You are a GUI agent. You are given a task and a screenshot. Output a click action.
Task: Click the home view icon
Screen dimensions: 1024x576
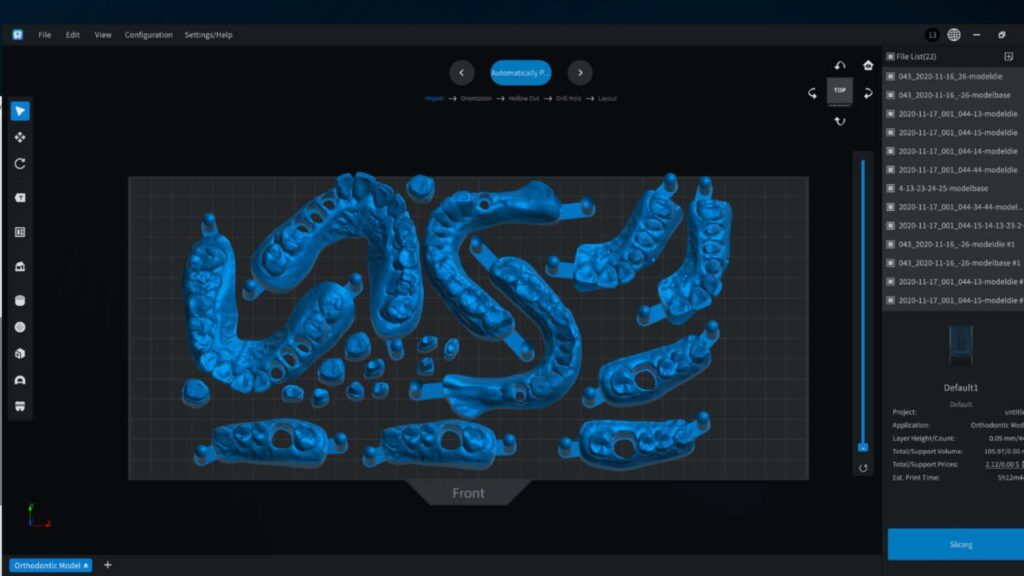tap(868, 66)
